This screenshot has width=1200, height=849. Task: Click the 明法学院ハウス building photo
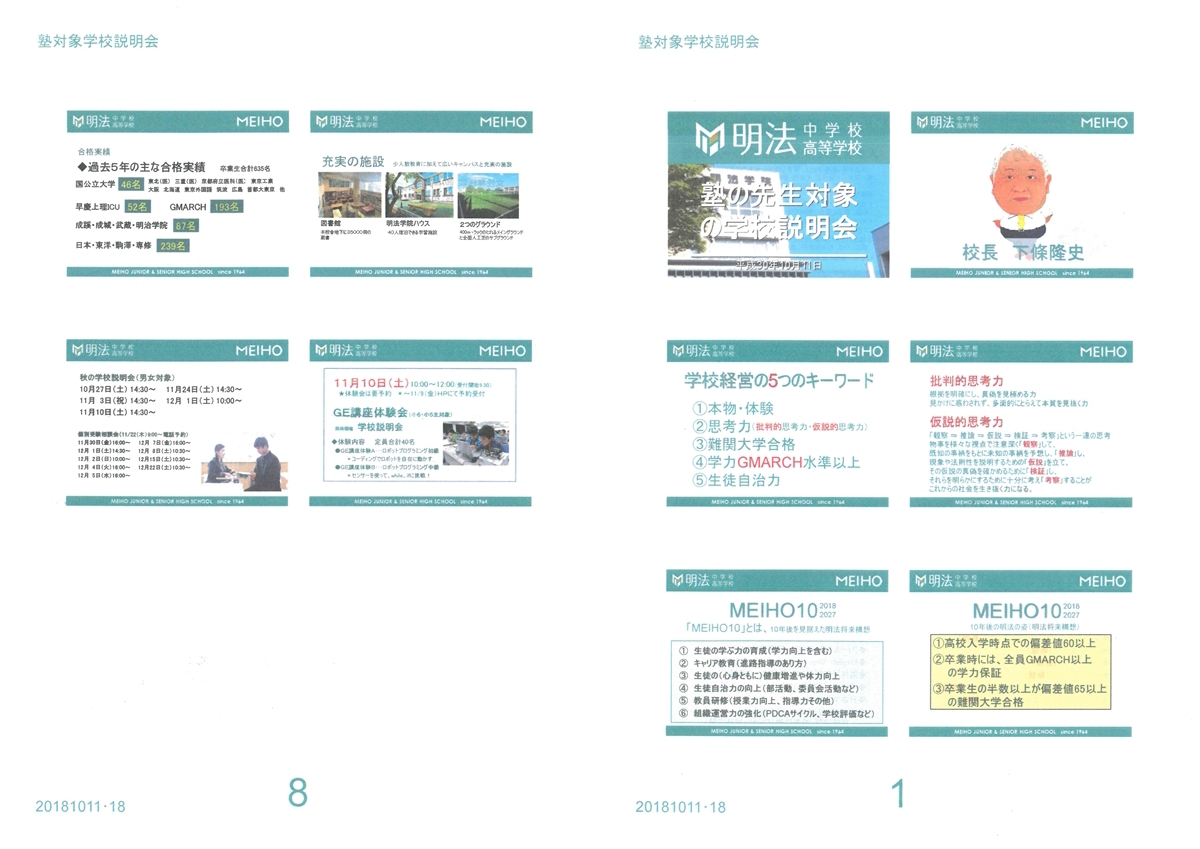(x=419, y=195)
